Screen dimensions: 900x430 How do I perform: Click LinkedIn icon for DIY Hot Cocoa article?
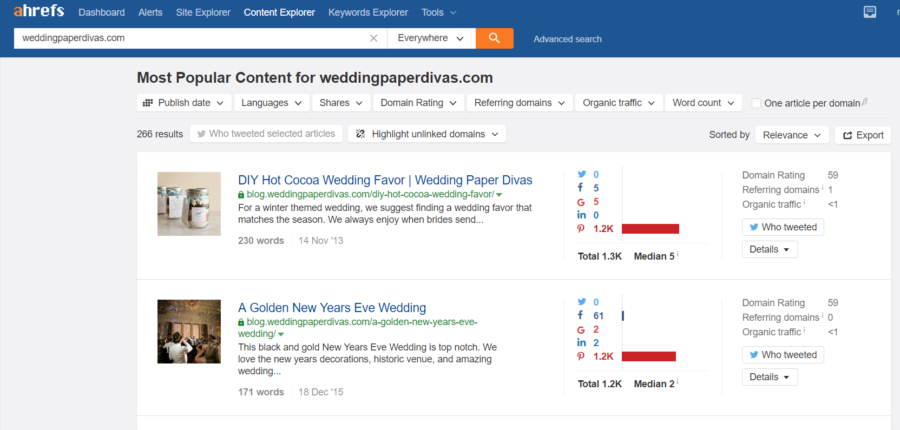pyautogui.click(x=581, y=215)
